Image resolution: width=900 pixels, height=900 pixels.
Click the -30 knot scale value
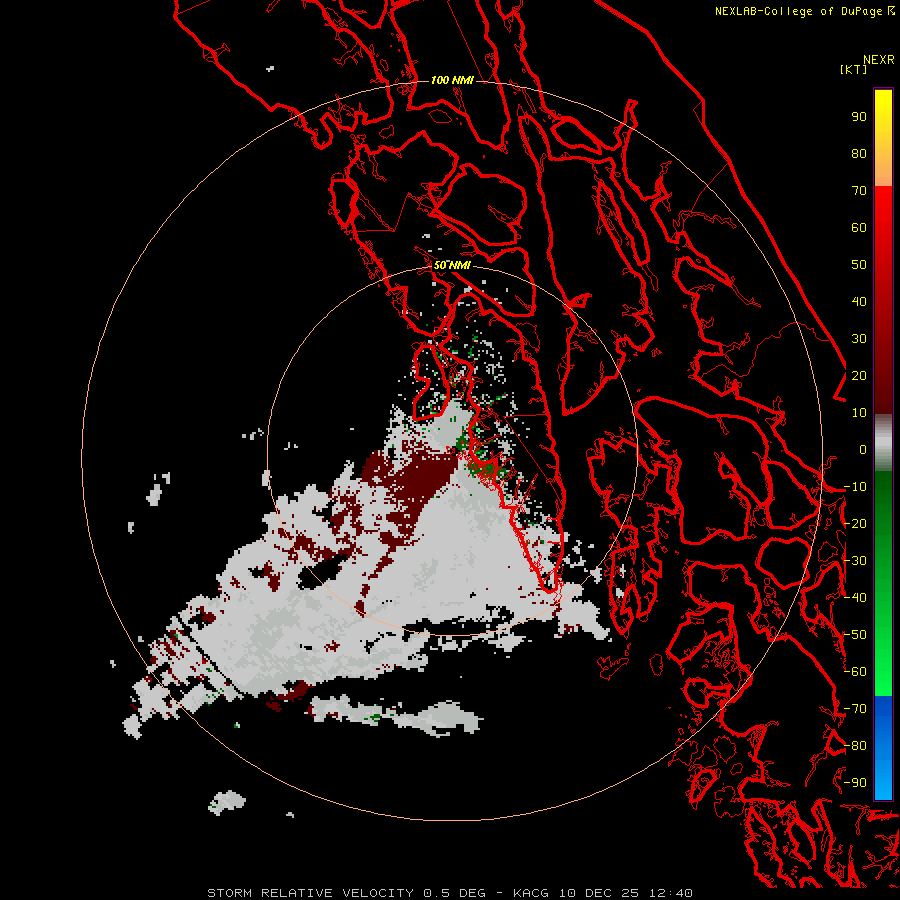click(x=855, y=561)
